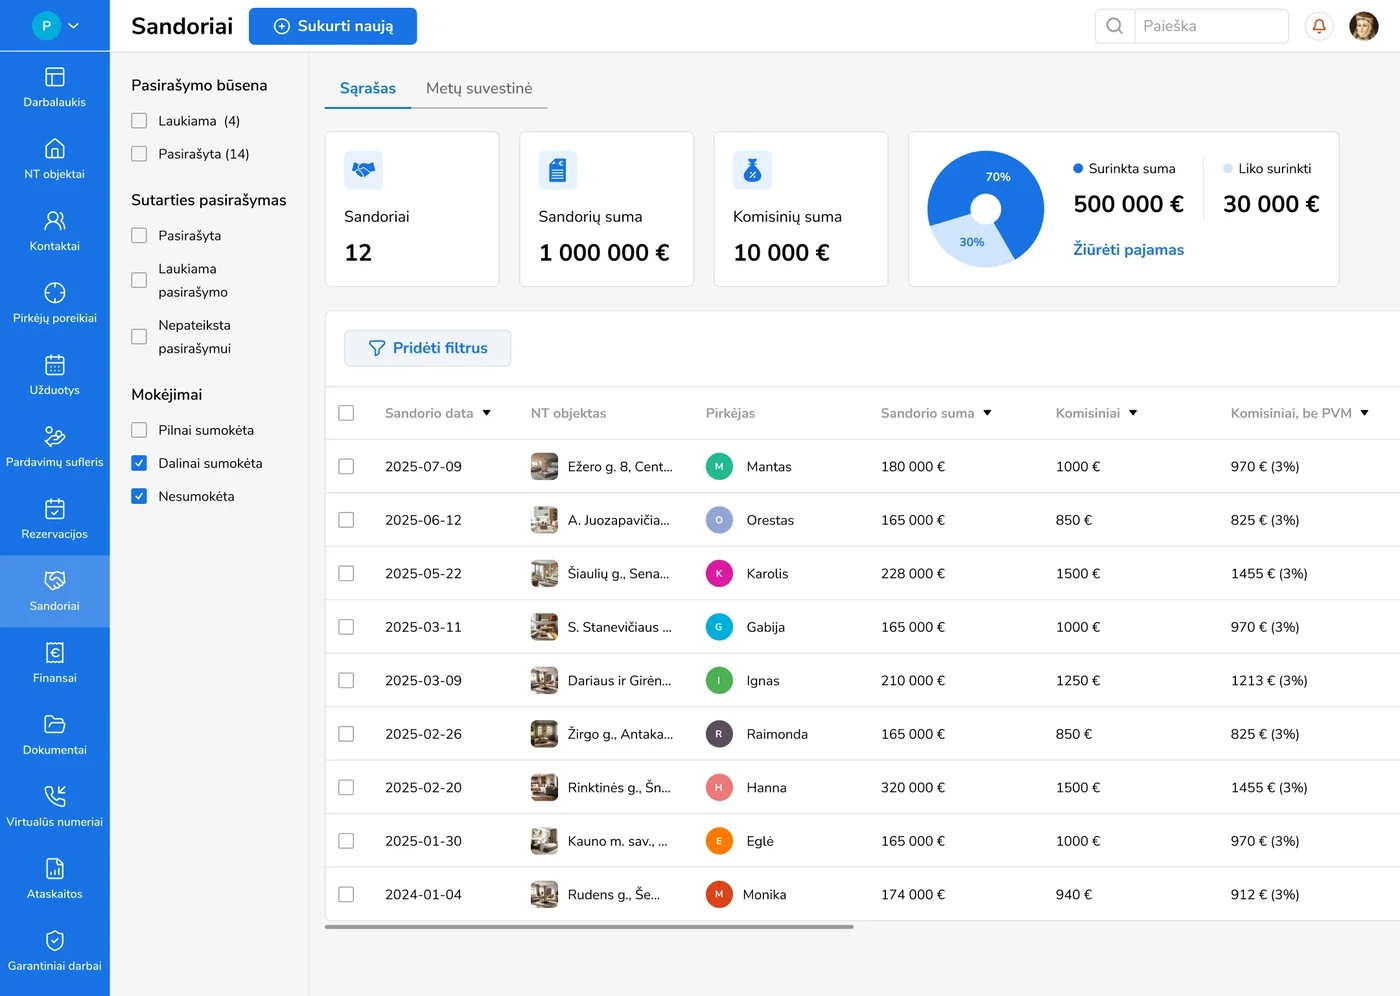Image resolution: width=1400 pixels, height=996 pixels.
Task: Go to NT objektai section
Action: coord(54,159)
